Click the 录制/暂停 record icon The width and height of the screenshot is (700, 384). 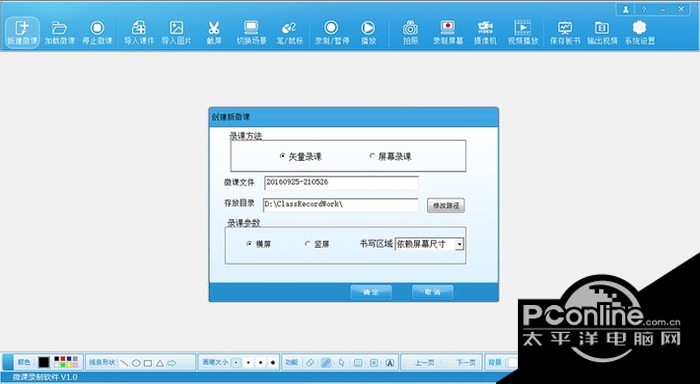tap(331, 33)
